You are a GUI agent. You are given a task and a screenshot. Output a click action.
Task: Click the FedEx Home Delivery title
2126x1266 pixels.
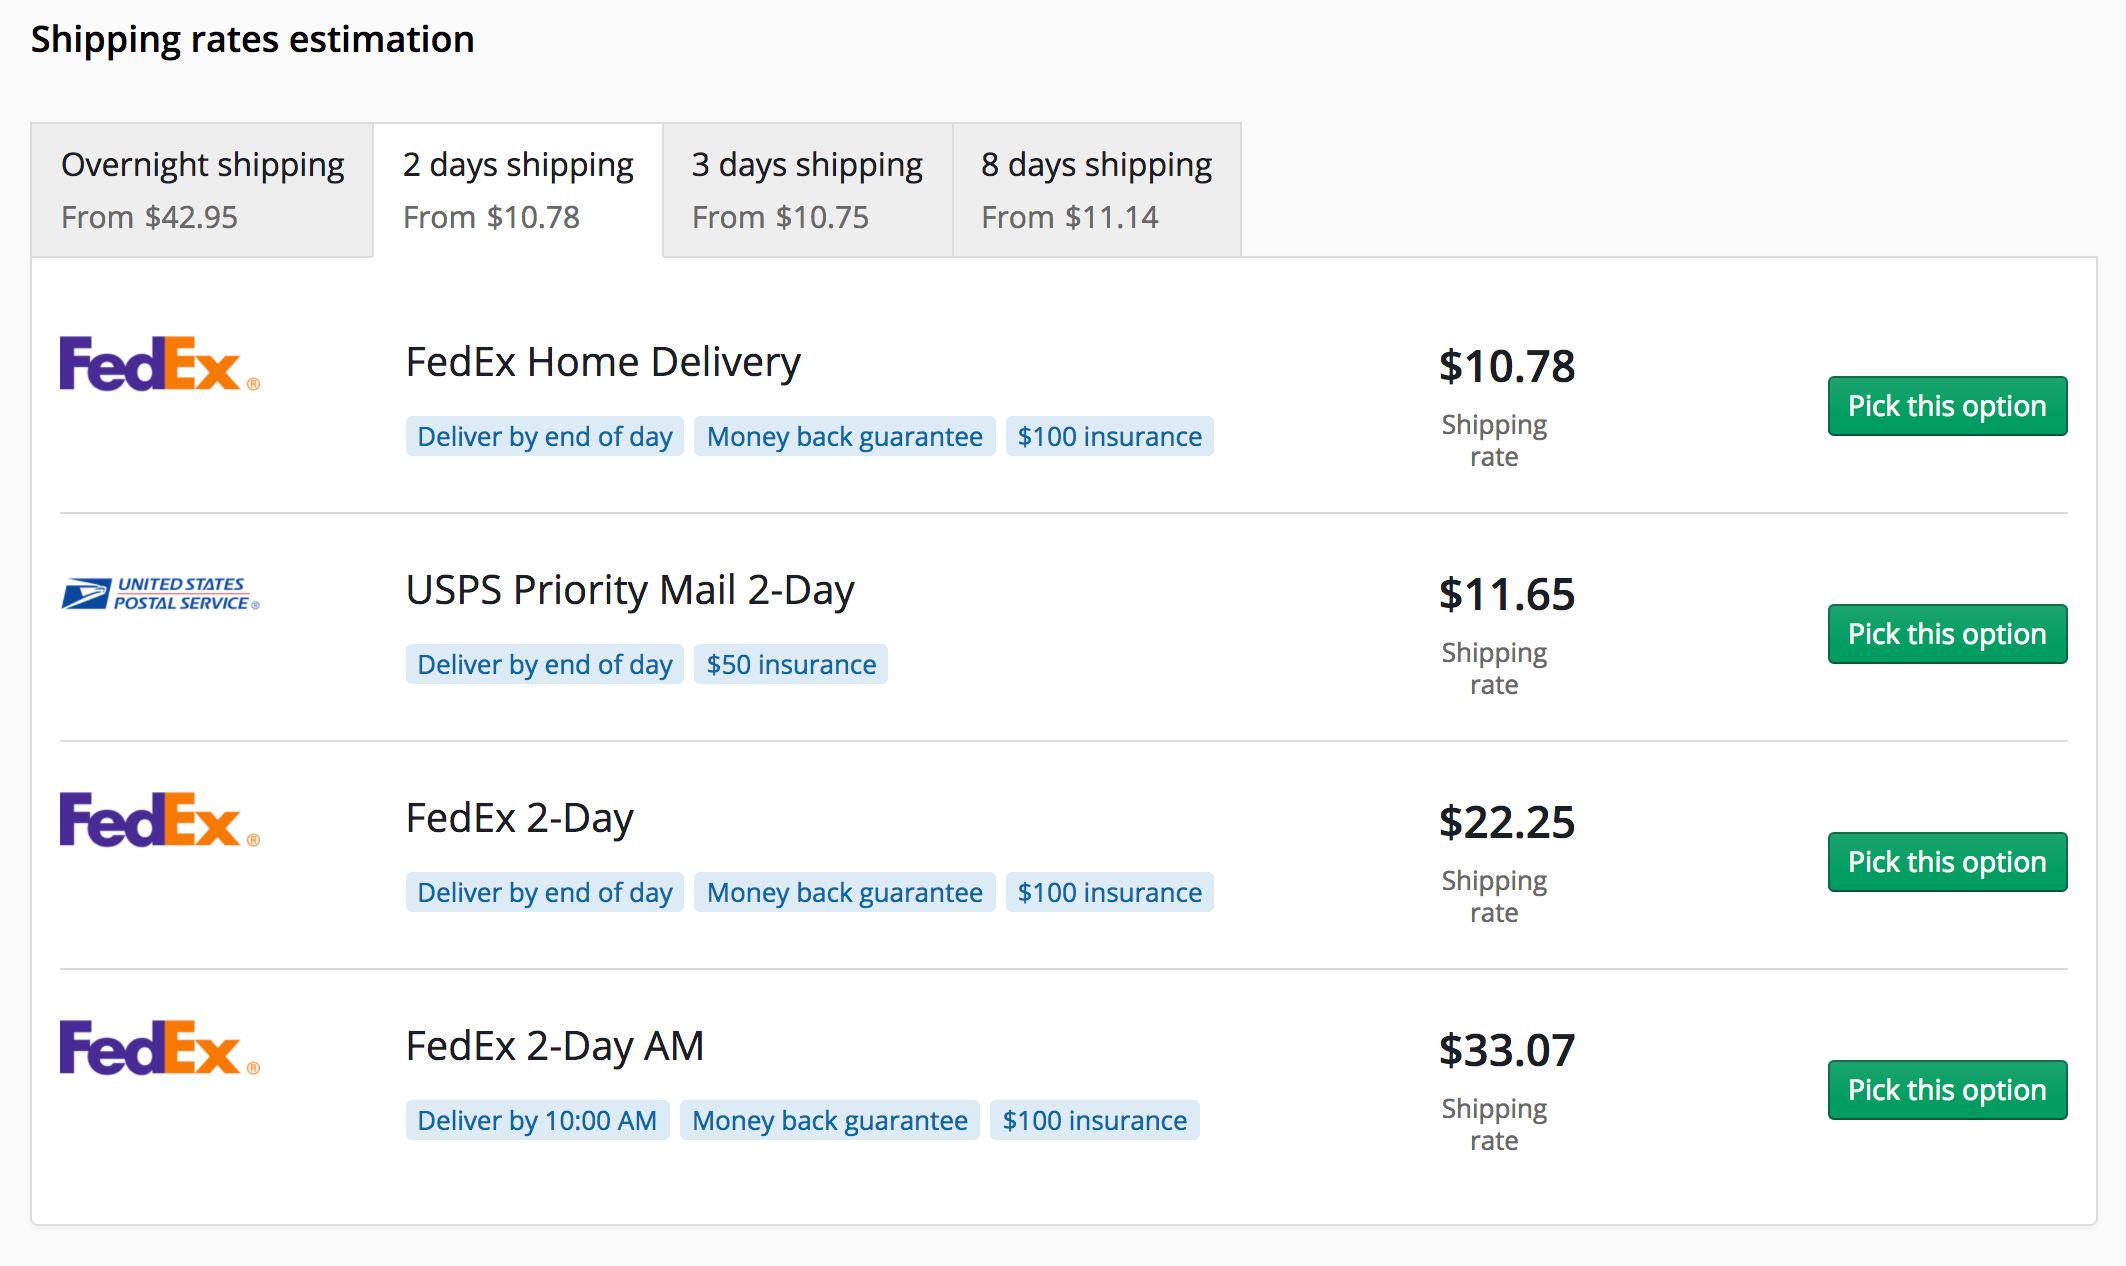click(603, 362)
